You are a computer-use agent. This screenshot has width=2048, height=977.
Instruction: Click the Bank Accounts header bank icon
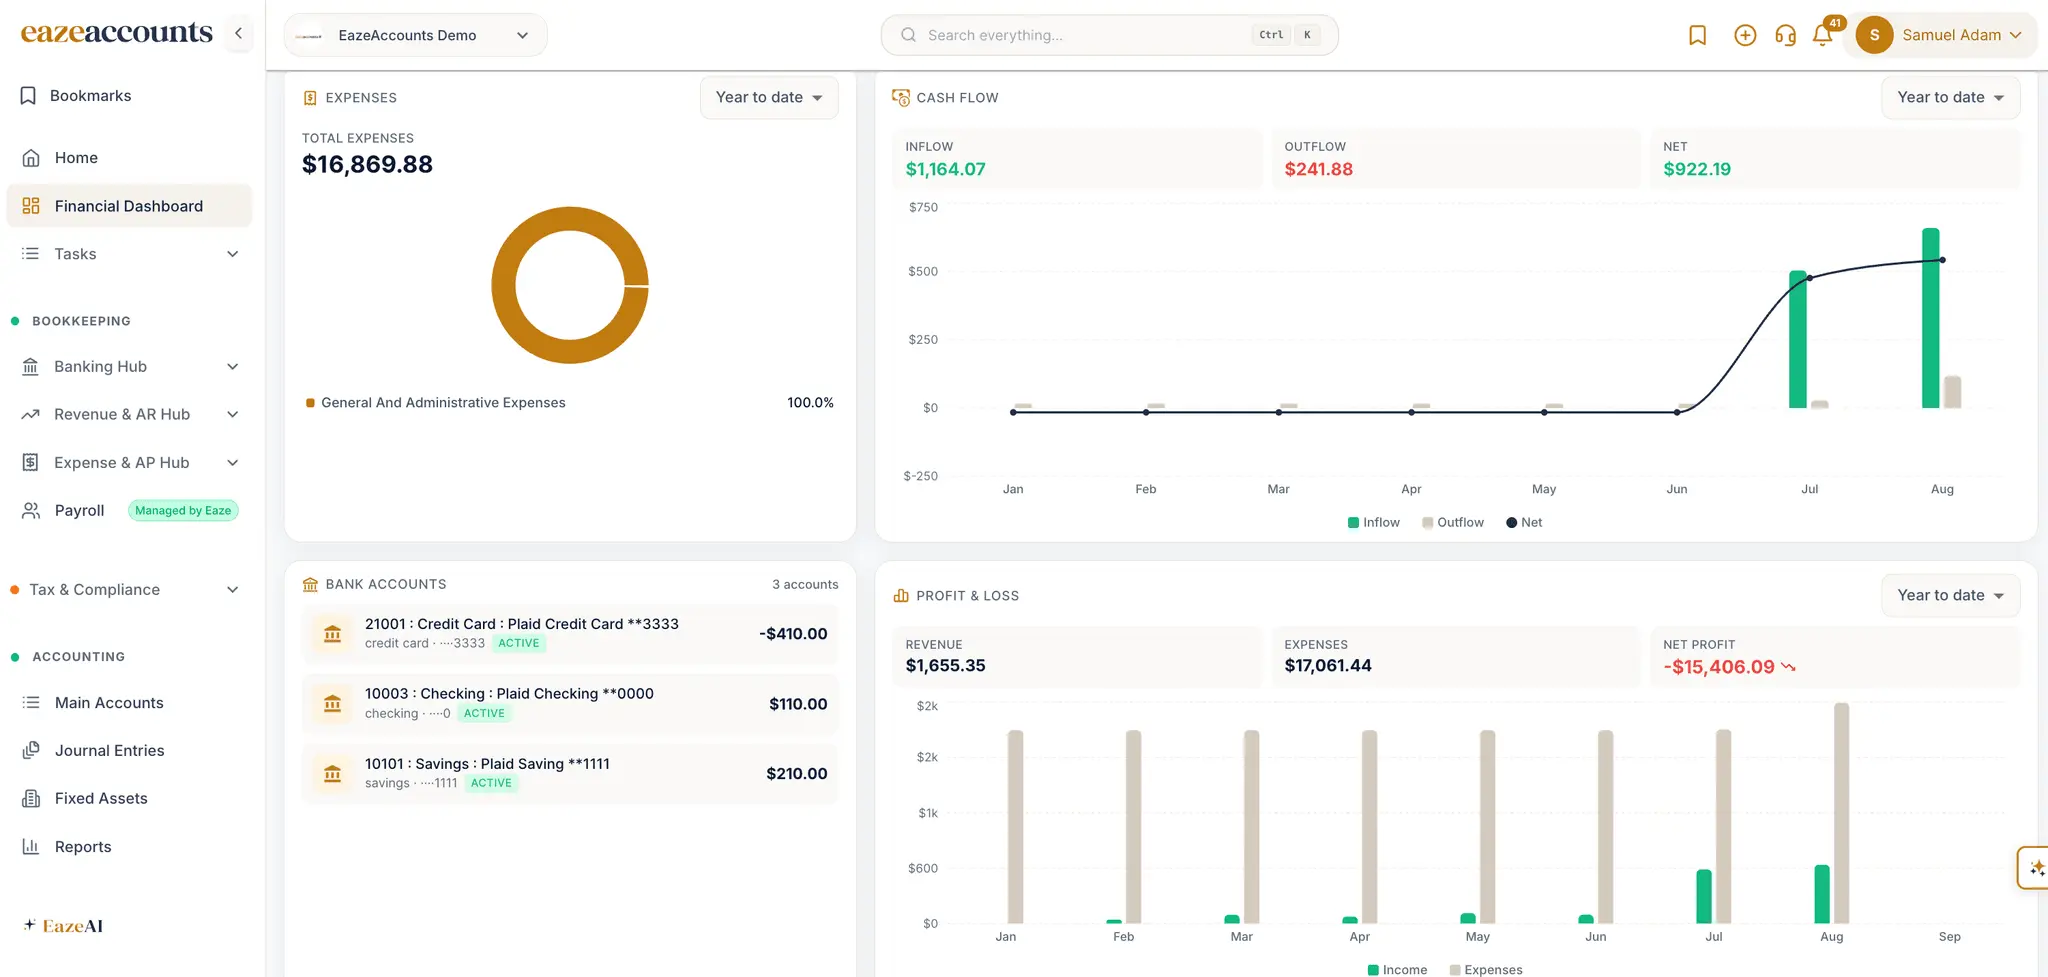pos(310,584)
